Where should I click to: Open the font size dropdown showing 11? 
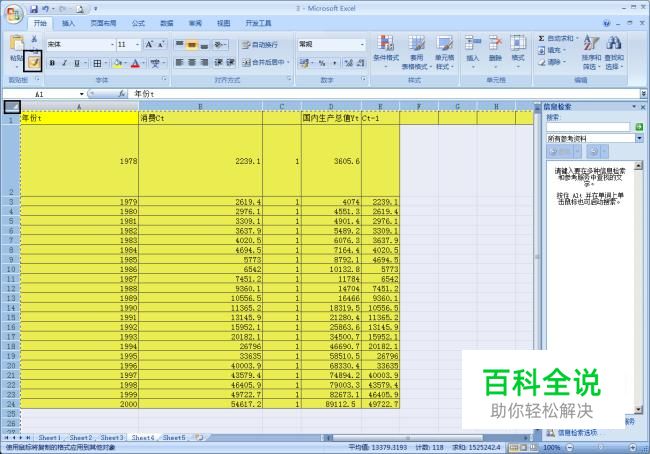(x=138, y=44)
